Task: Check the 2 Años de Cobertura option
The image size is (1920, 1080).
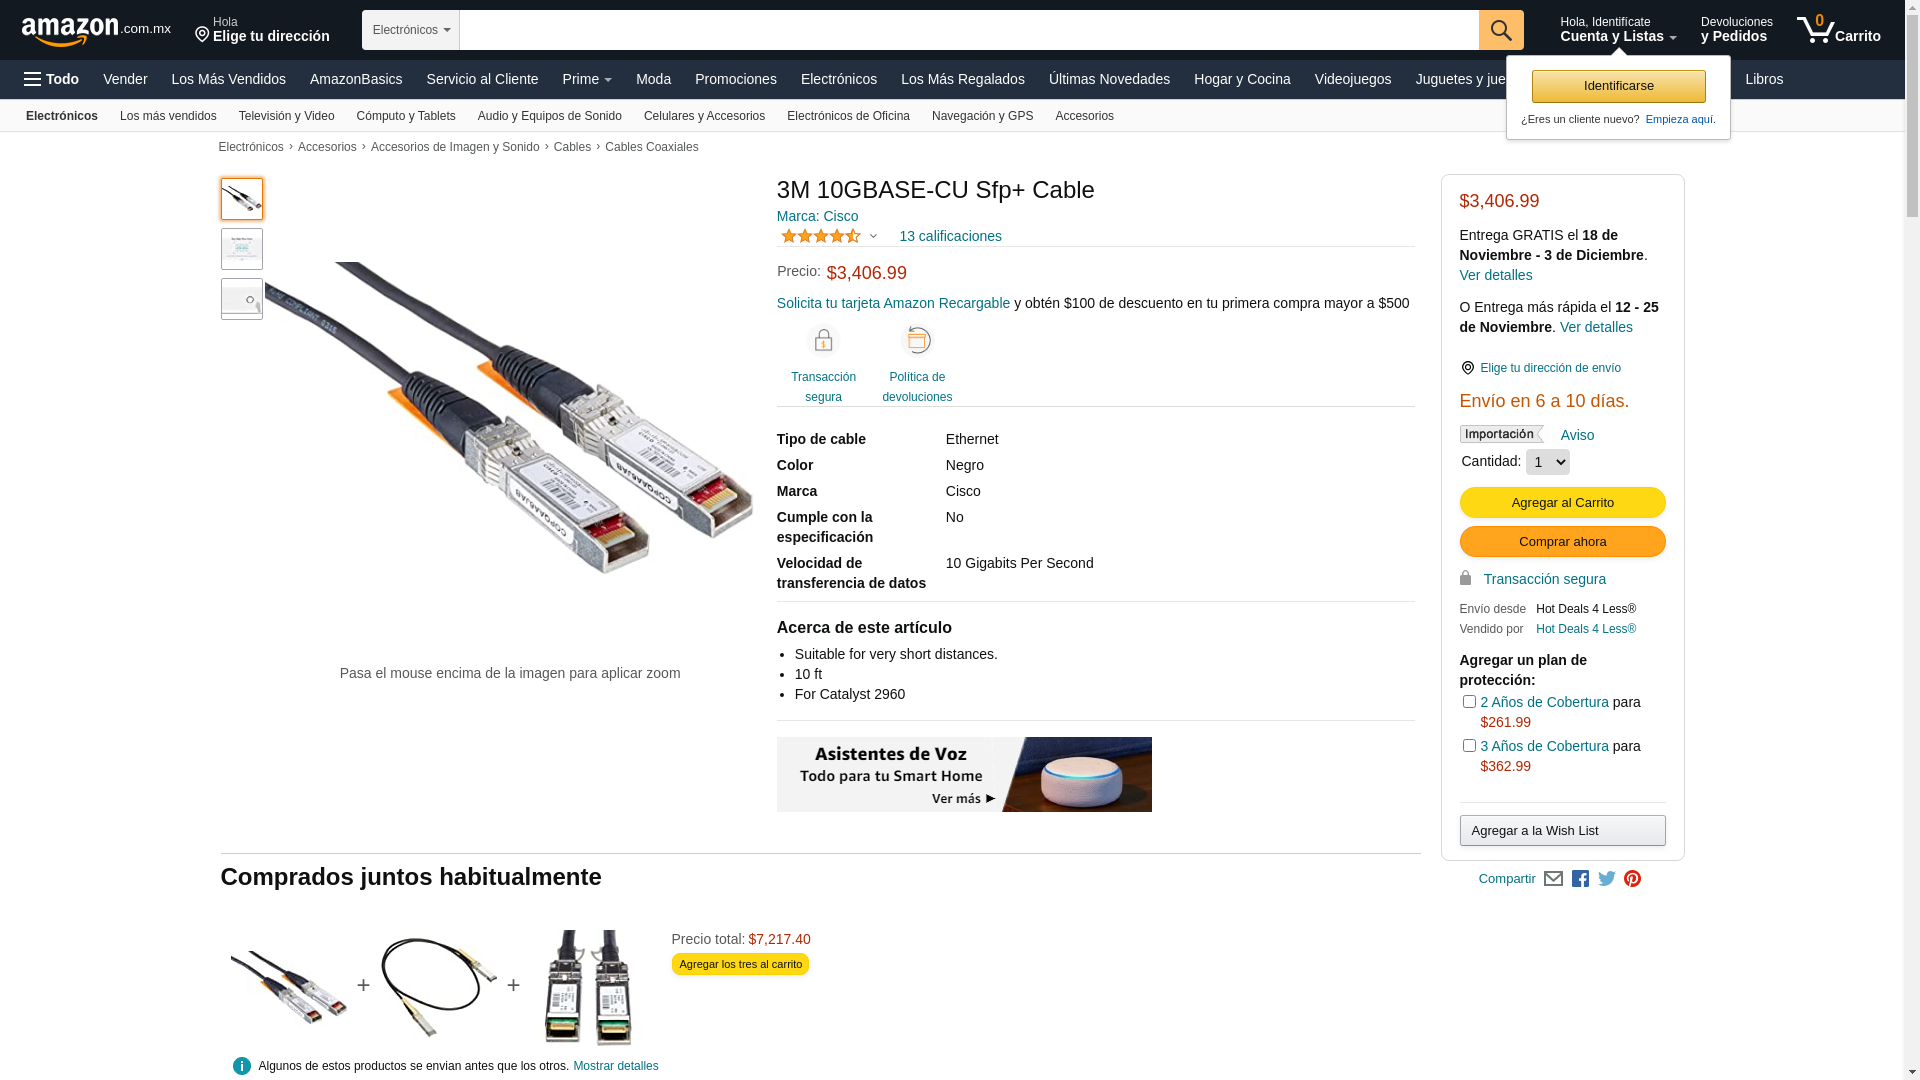Action: point(1469,702)
